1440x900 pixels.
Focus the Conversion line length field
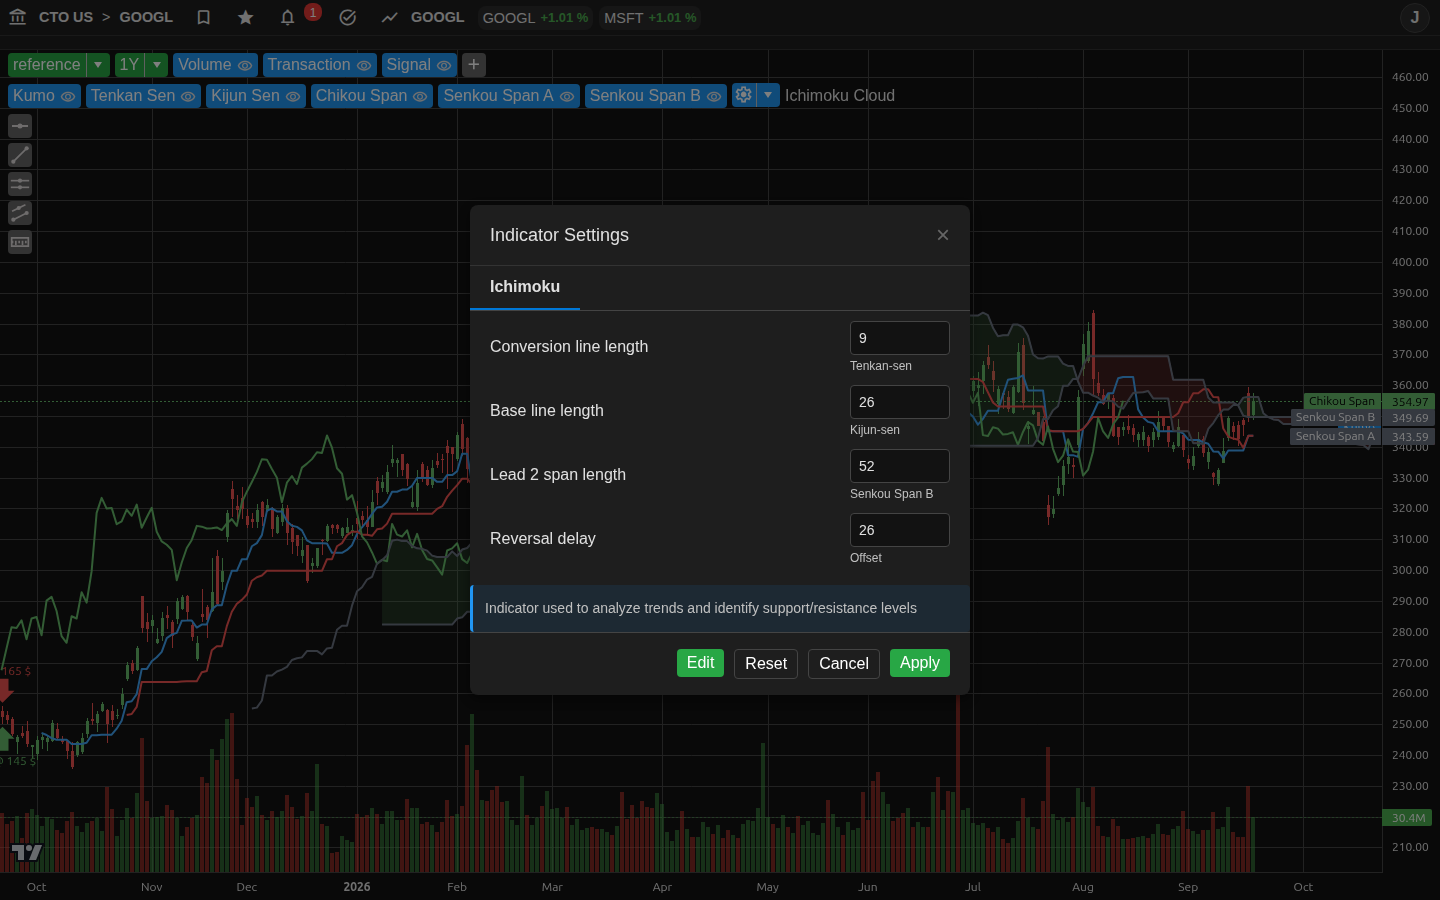click(900, 338)
